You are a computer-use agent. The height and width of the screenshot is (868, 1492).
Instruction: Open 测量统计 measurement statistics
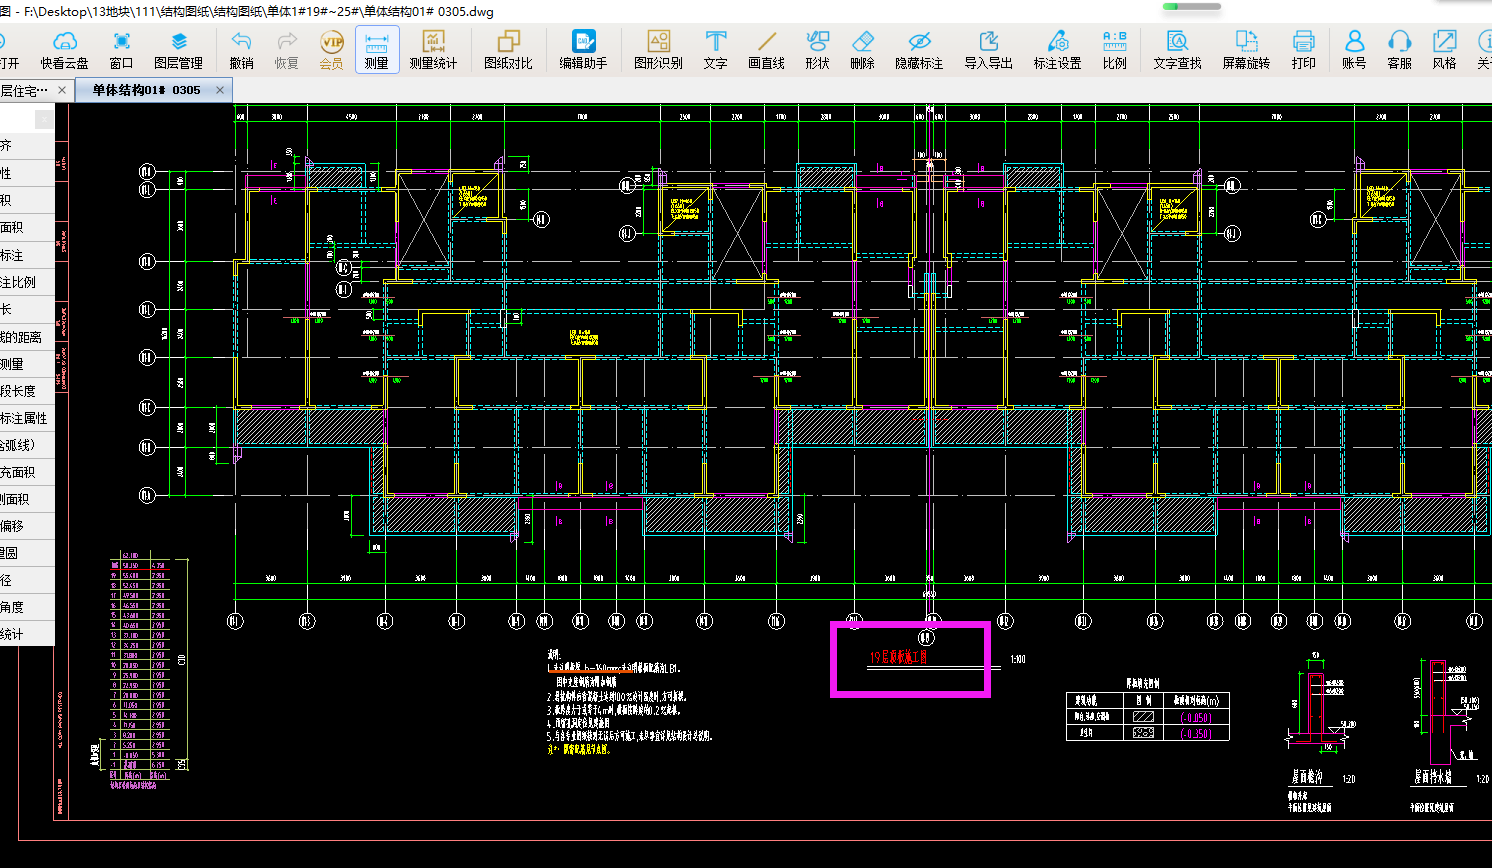pyautogui.click(x=433, y=49)
